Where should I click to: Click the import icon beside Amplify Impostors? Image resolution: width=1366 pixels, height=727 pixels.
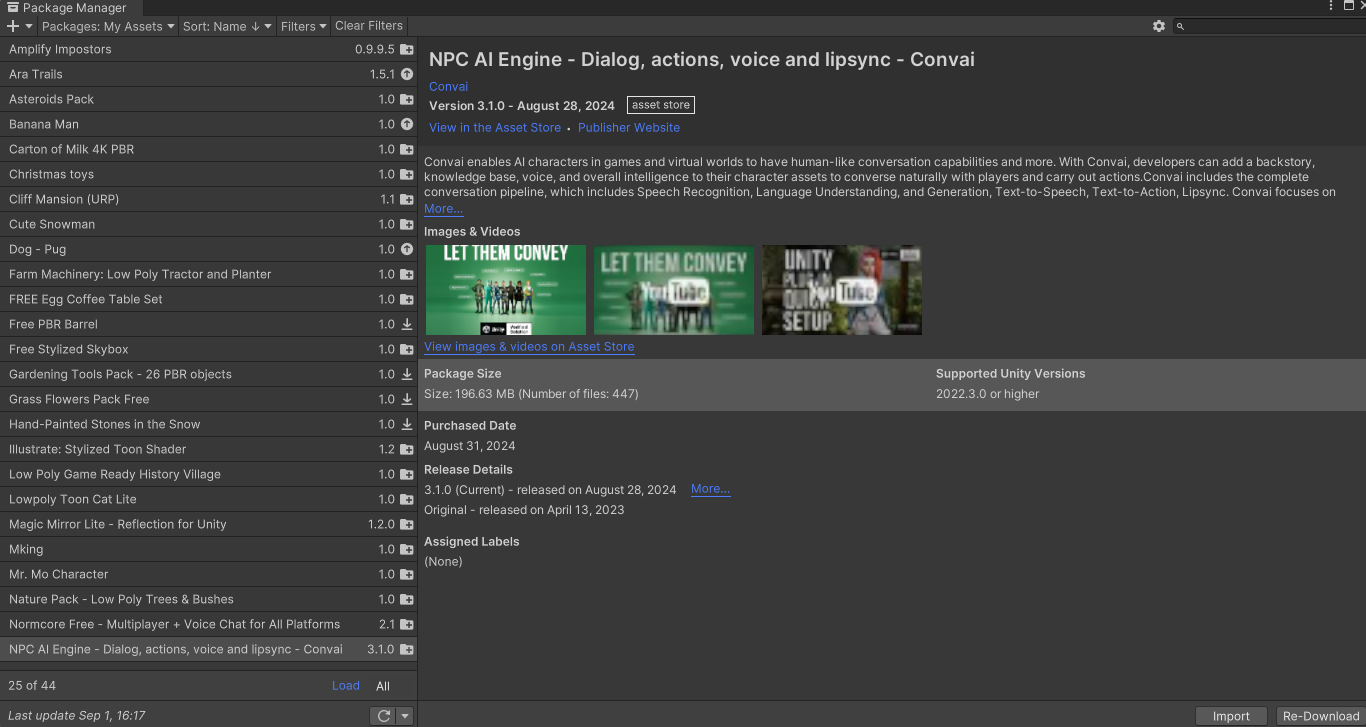(x=407, y=49)
